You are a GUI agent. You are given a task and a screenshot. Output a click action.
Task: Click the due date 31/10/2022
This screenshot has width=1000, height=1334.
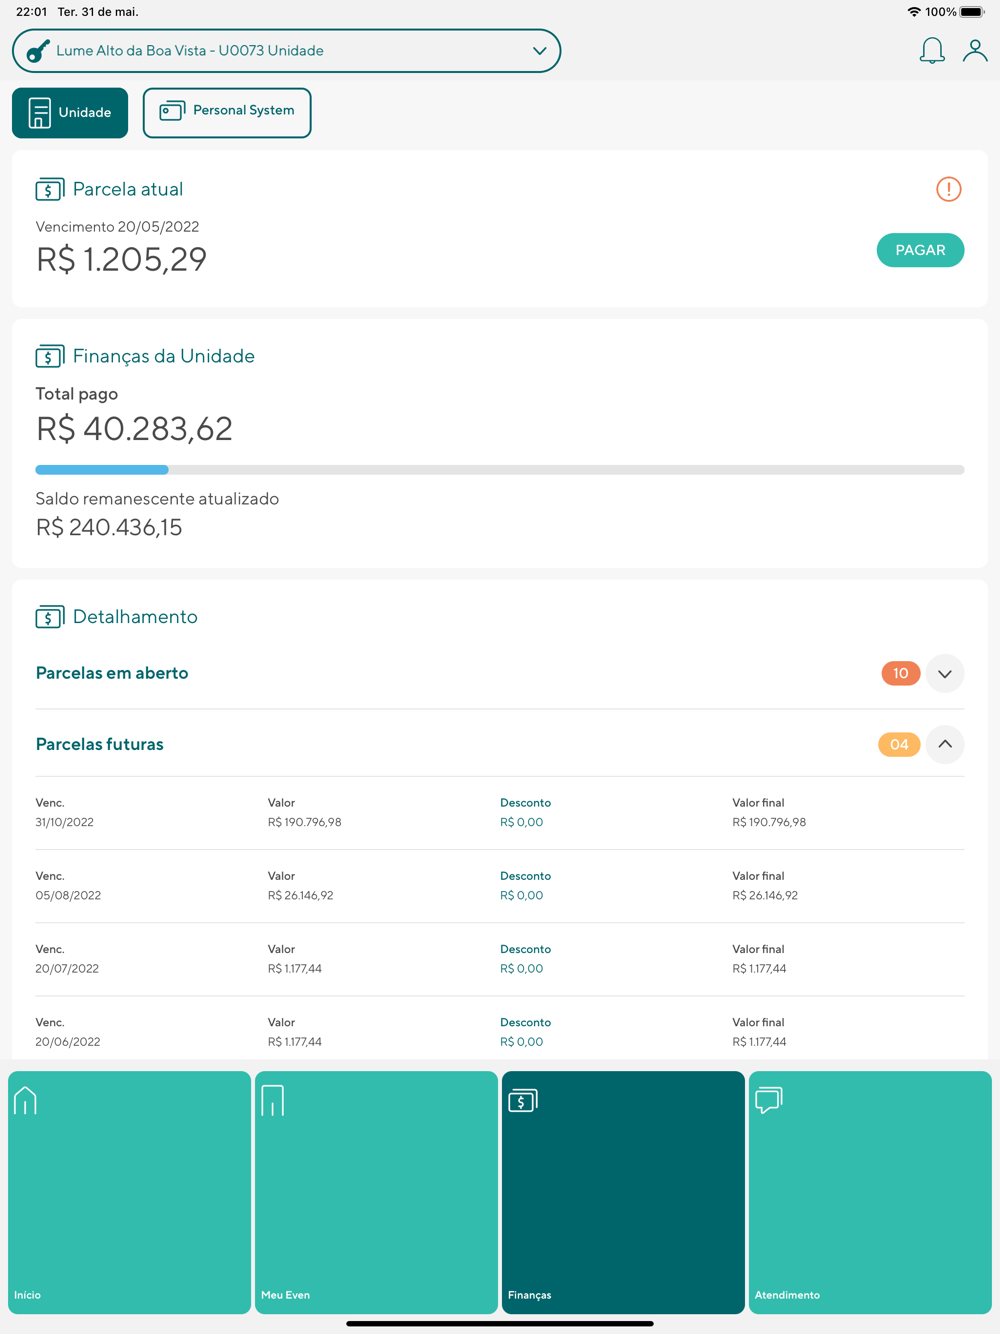click(65, 822)
